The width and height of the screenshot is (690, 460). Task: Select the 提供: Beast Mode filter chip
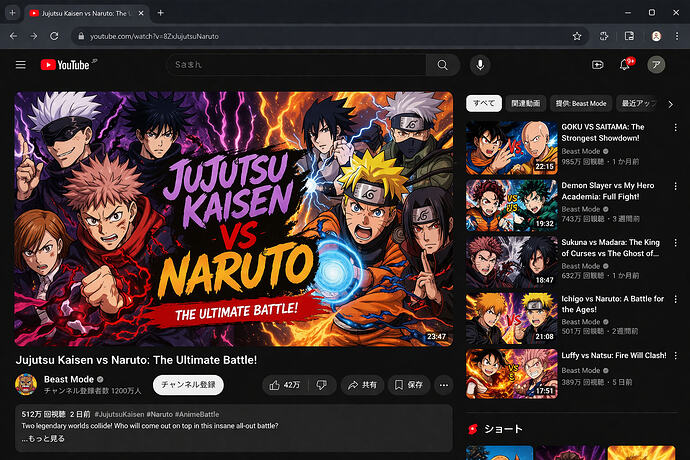tap(581, 103)
